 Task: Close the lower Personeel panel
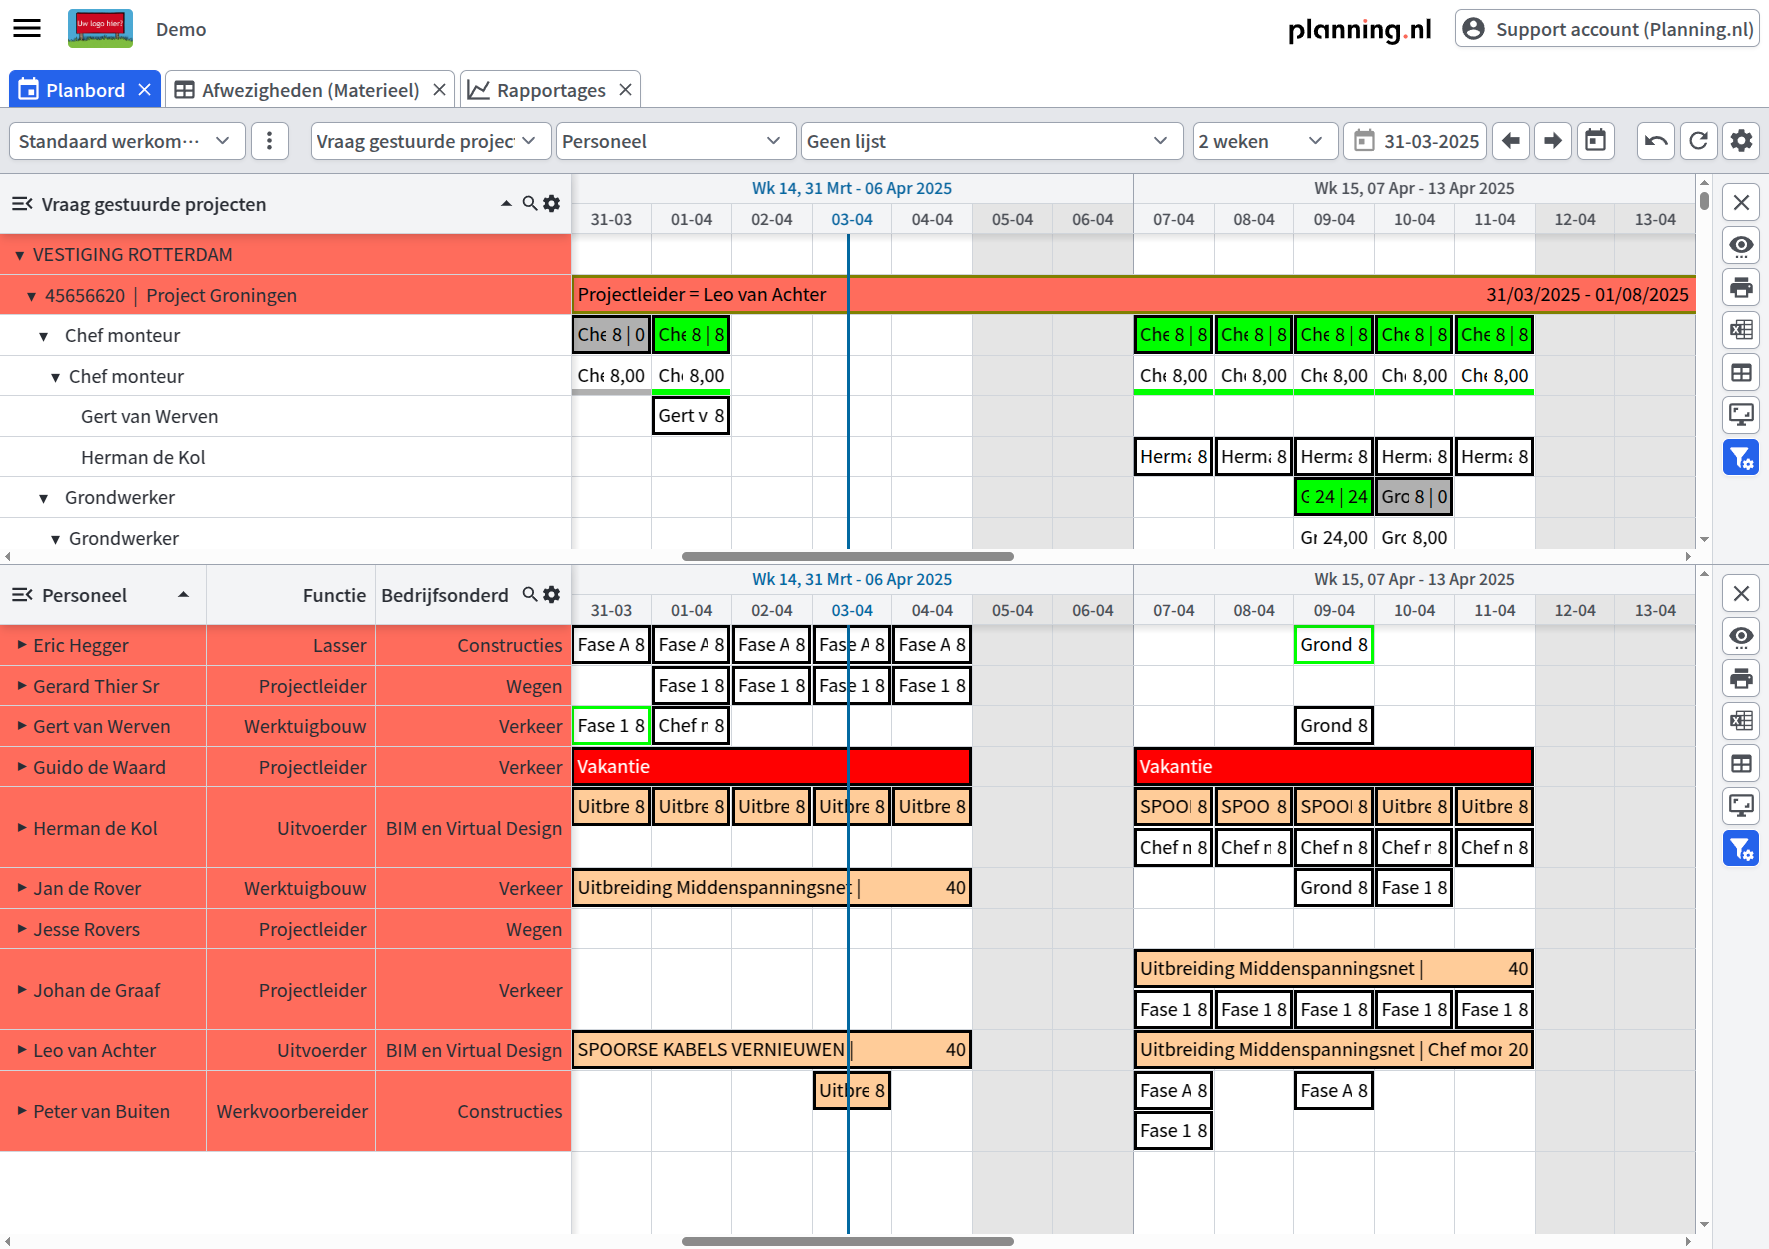pyautogui.click(x=1741, y=594)
